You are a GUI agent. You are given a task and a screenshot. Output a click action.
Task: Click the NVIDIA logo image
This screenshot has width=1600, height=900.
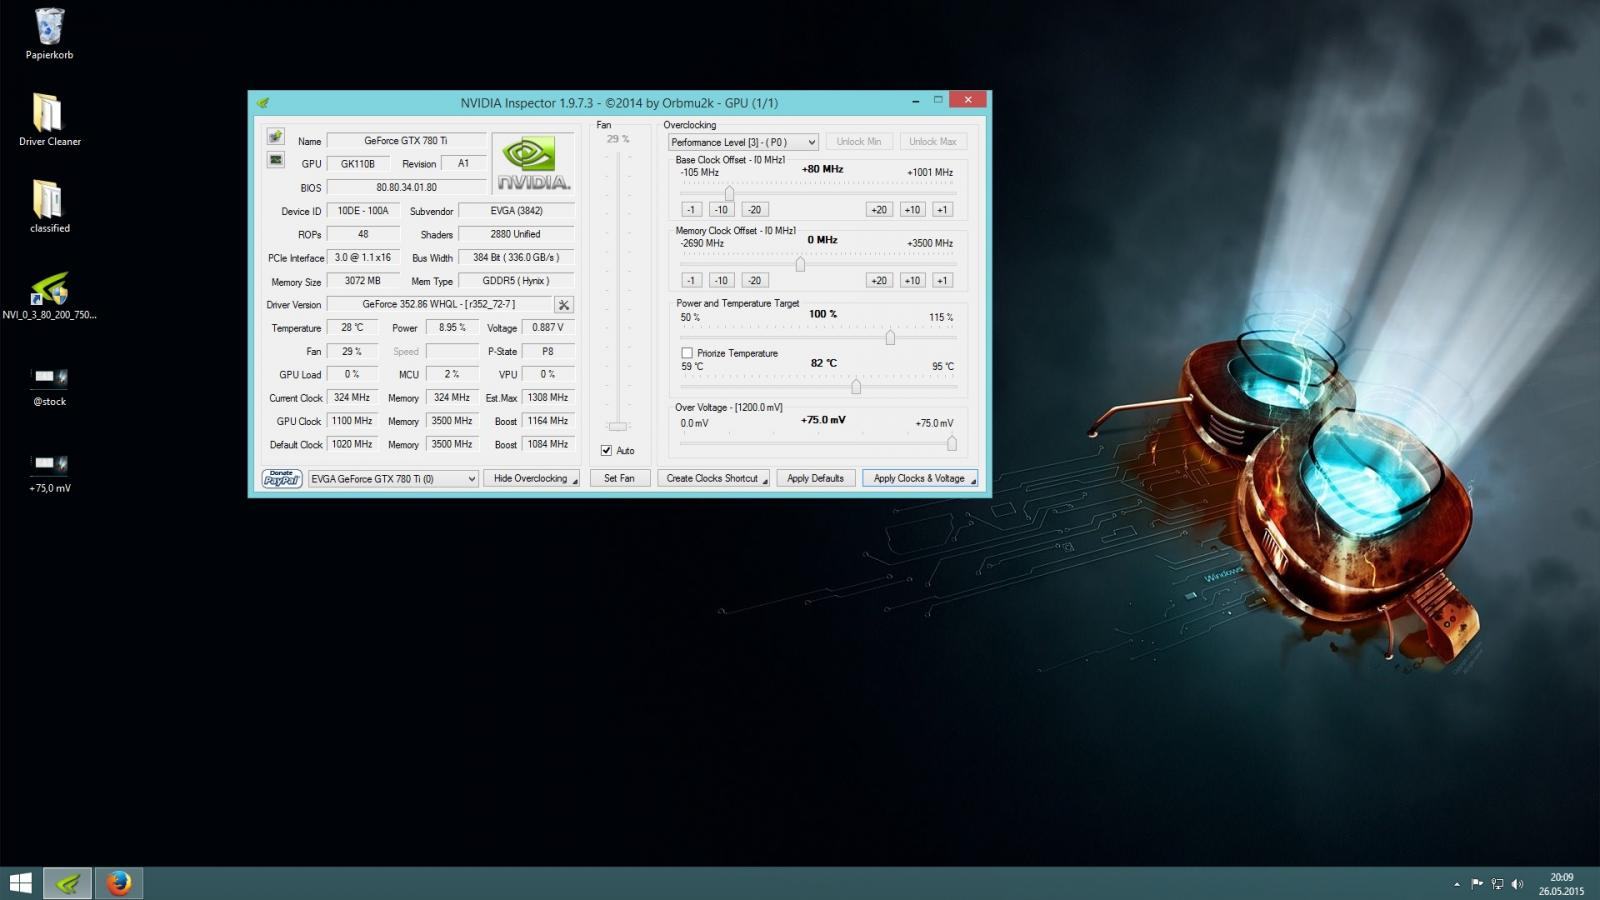click(534, 162)
